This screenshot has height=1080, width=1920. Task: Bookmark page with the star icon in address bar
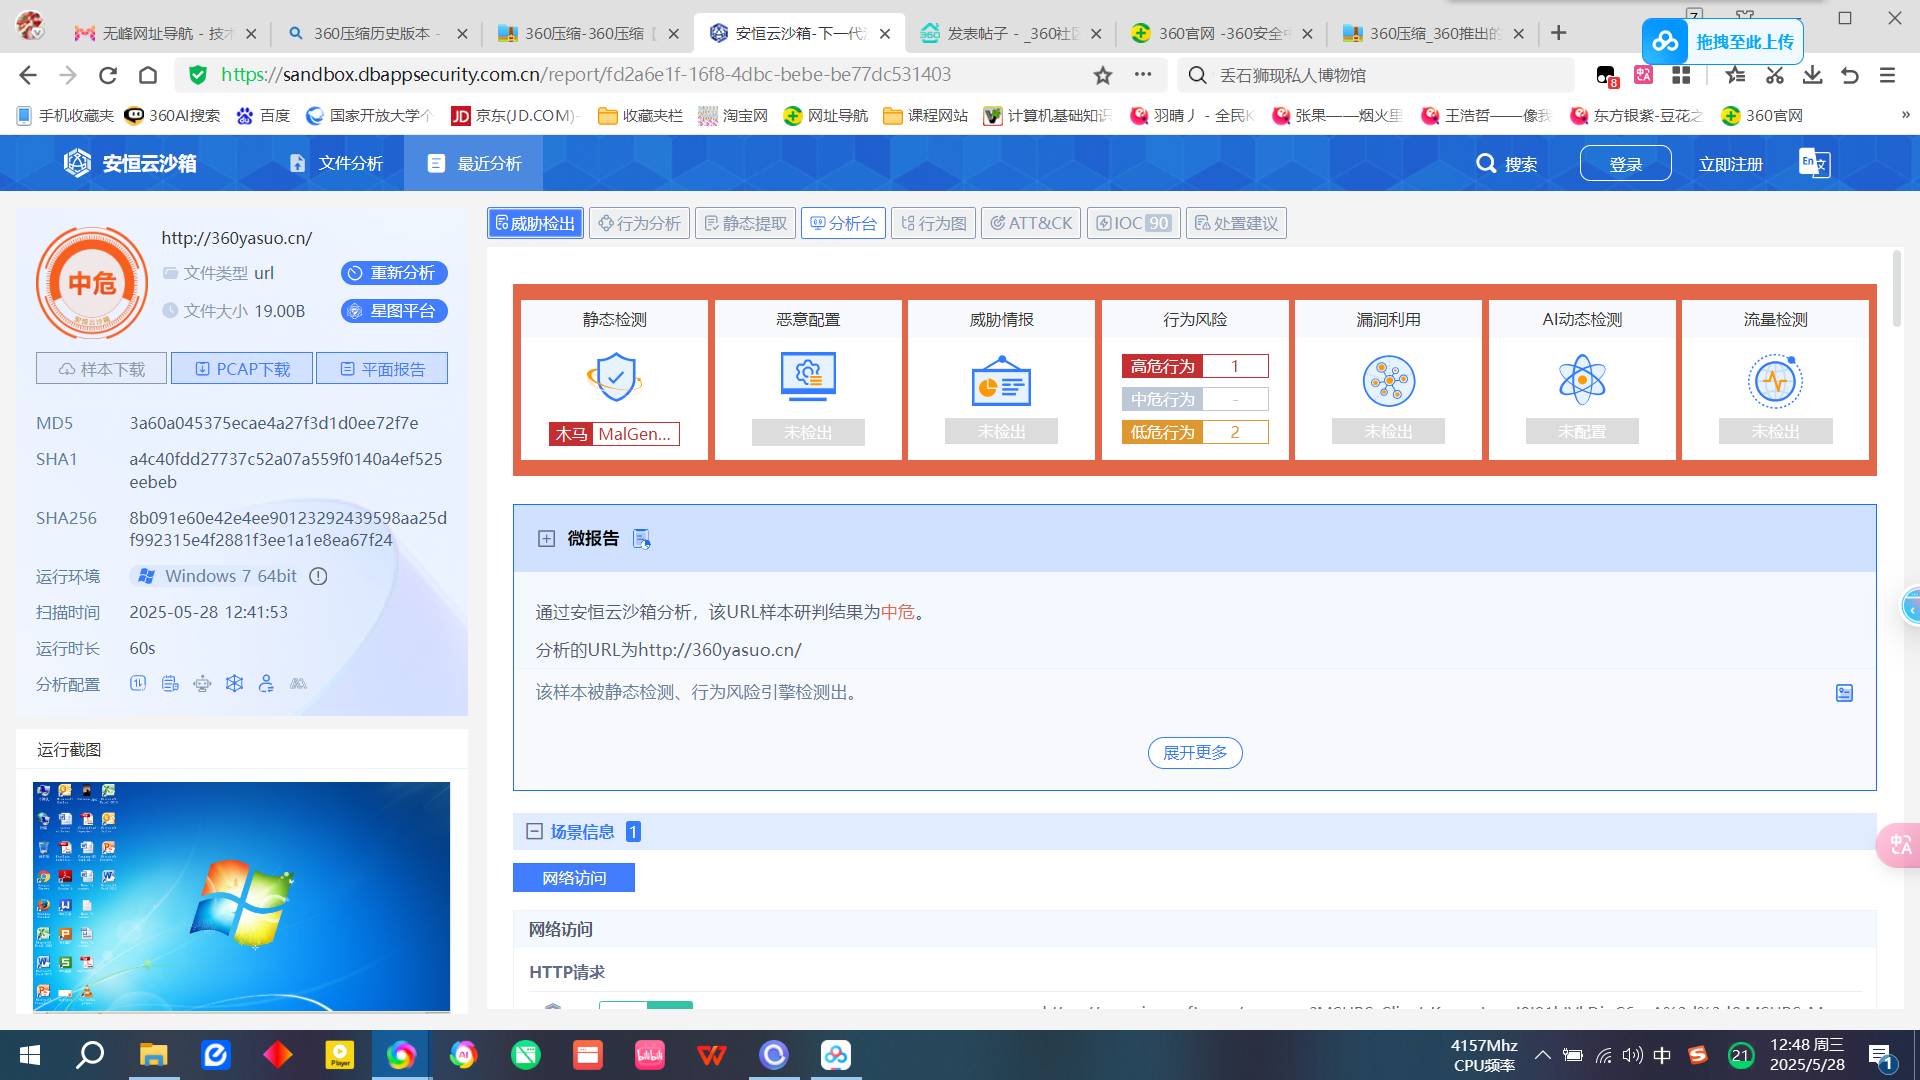[x=1102, y=75]
